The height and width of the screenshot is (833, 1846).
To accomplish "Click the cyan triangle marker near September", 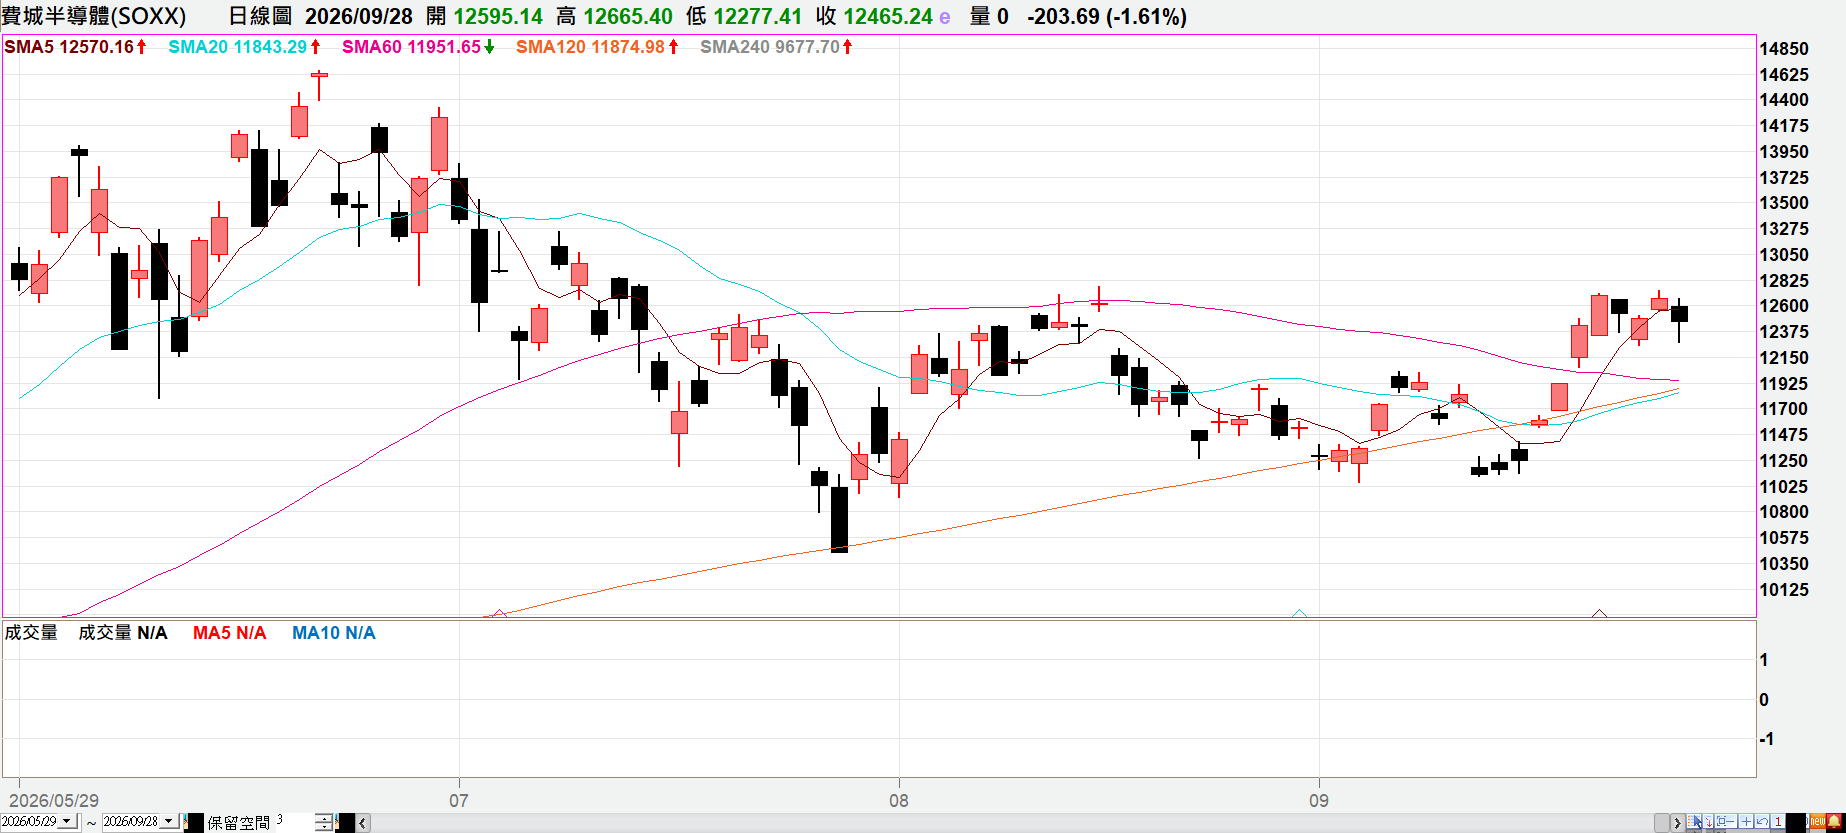I will point(1299,613).
